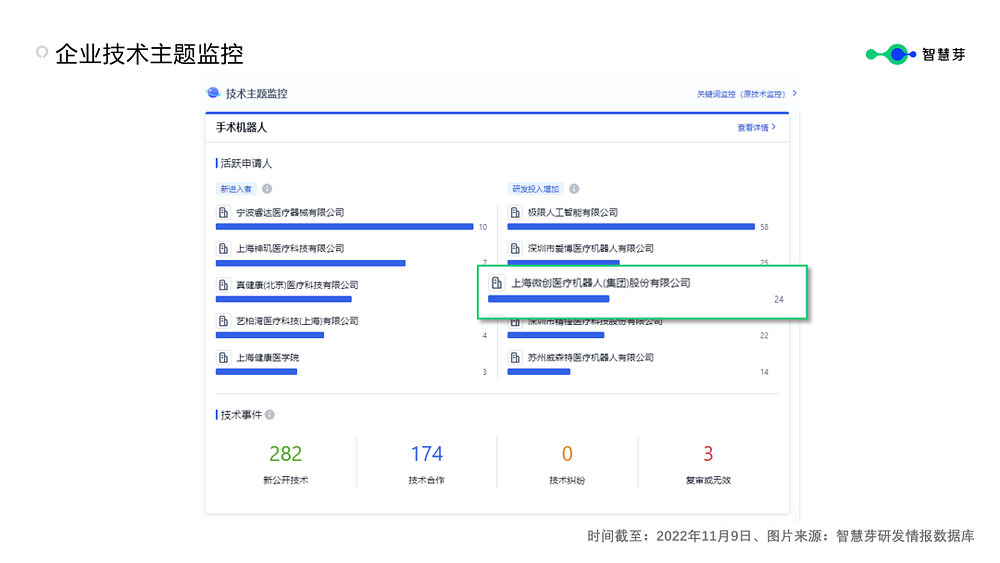
Task: Show info tooltip beside 研发投入增加
Action: click(574, 189)
